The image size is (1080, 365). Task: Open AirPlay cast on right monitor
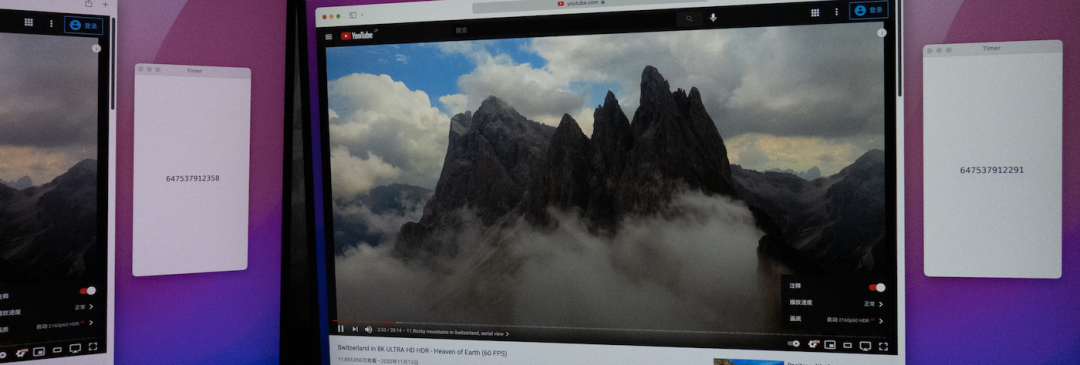(866, 346)
